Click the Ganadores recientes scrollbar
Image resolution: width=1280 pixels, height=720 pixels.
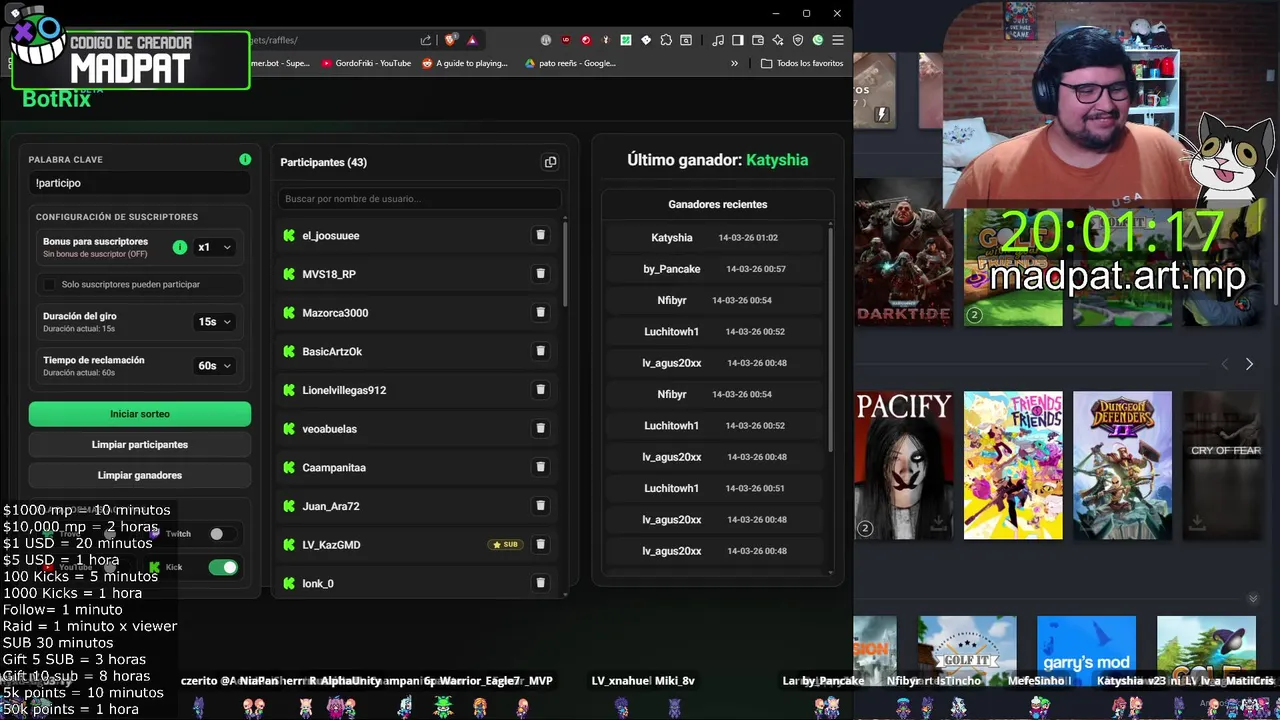(x=831, y=338)
